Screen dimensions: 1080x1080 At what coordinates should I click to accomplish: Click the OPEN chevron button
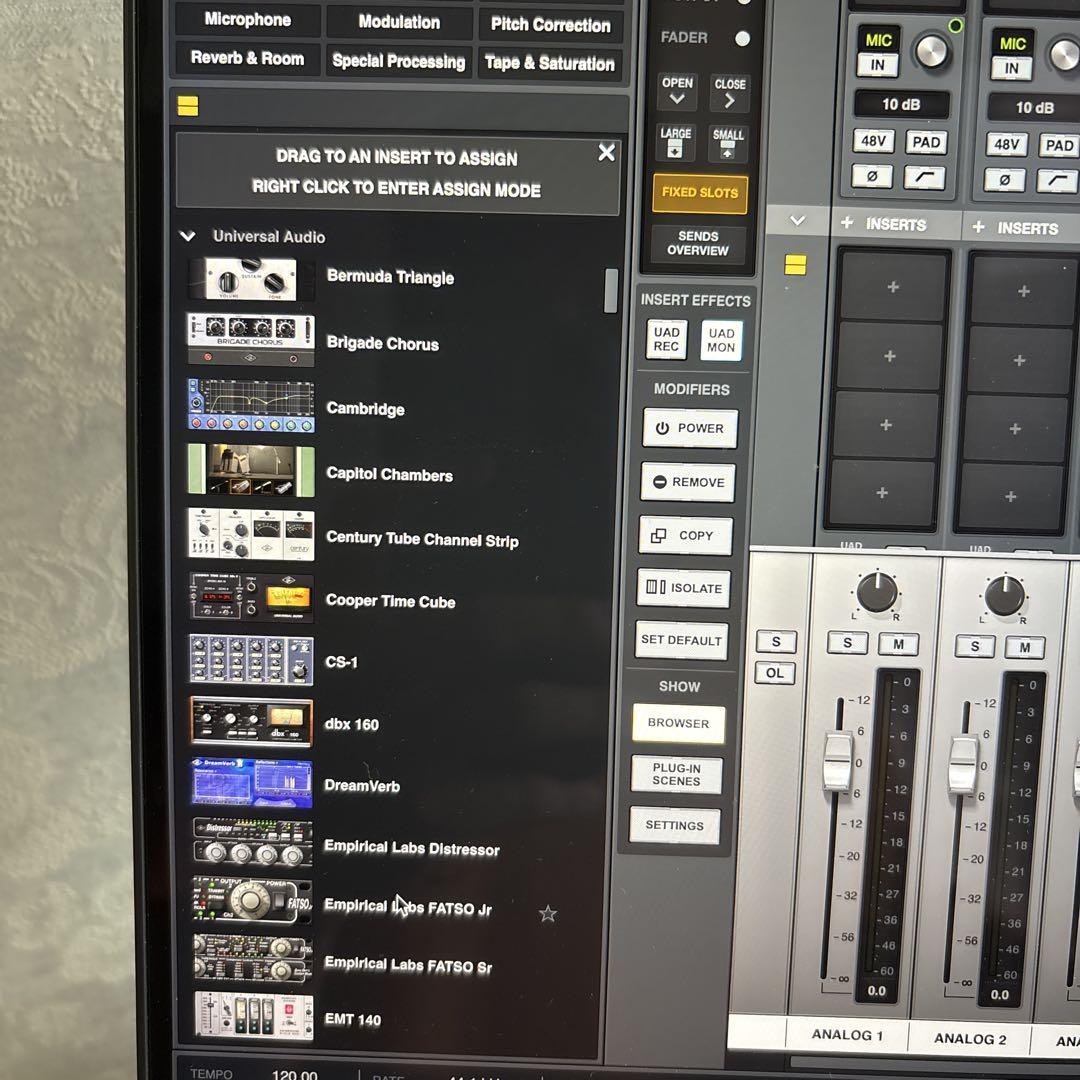click(677, 92)
